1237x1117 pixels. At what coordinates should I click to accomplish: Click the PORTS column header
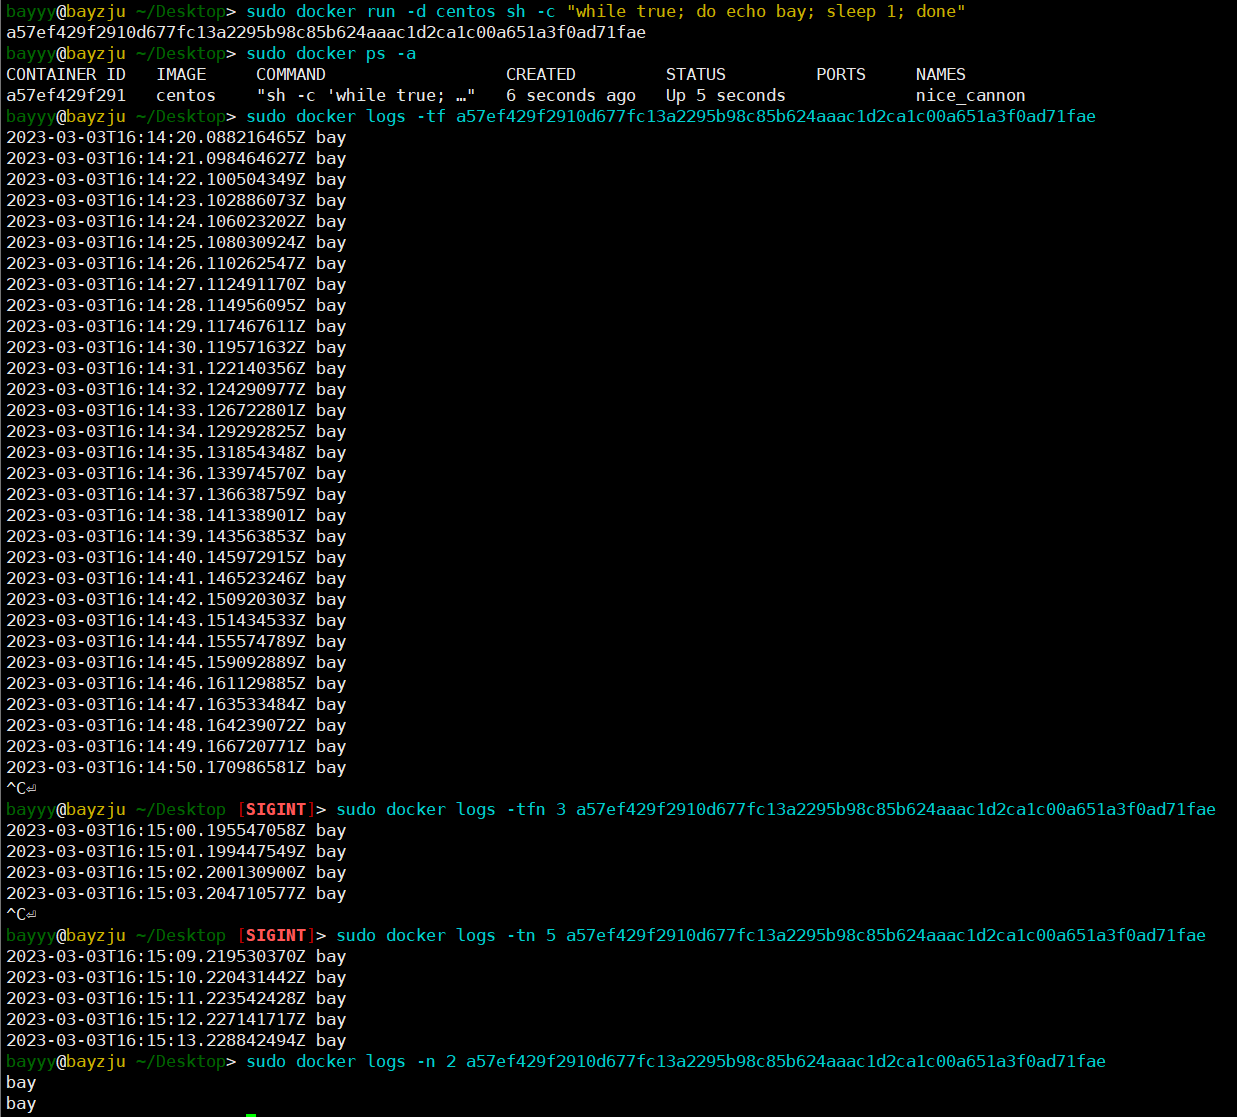coord(841,75)
